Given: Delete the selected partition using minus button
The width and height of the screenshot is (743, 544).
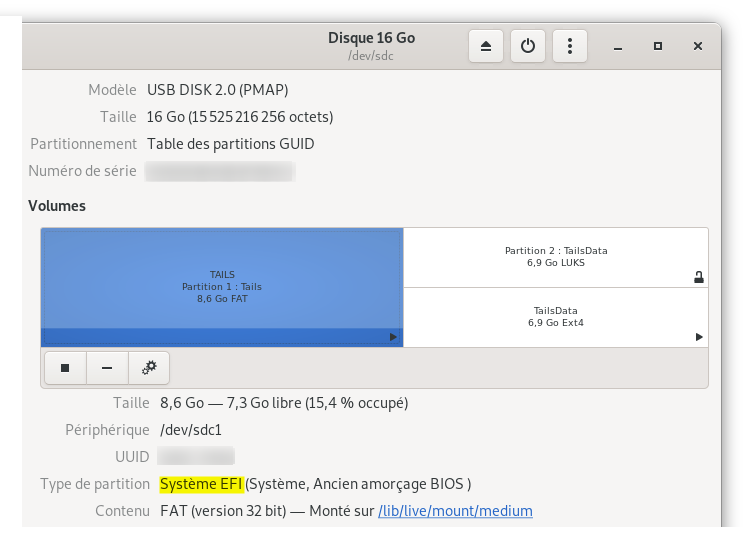Looking at the screenshot, I should (x=107, y=368).
